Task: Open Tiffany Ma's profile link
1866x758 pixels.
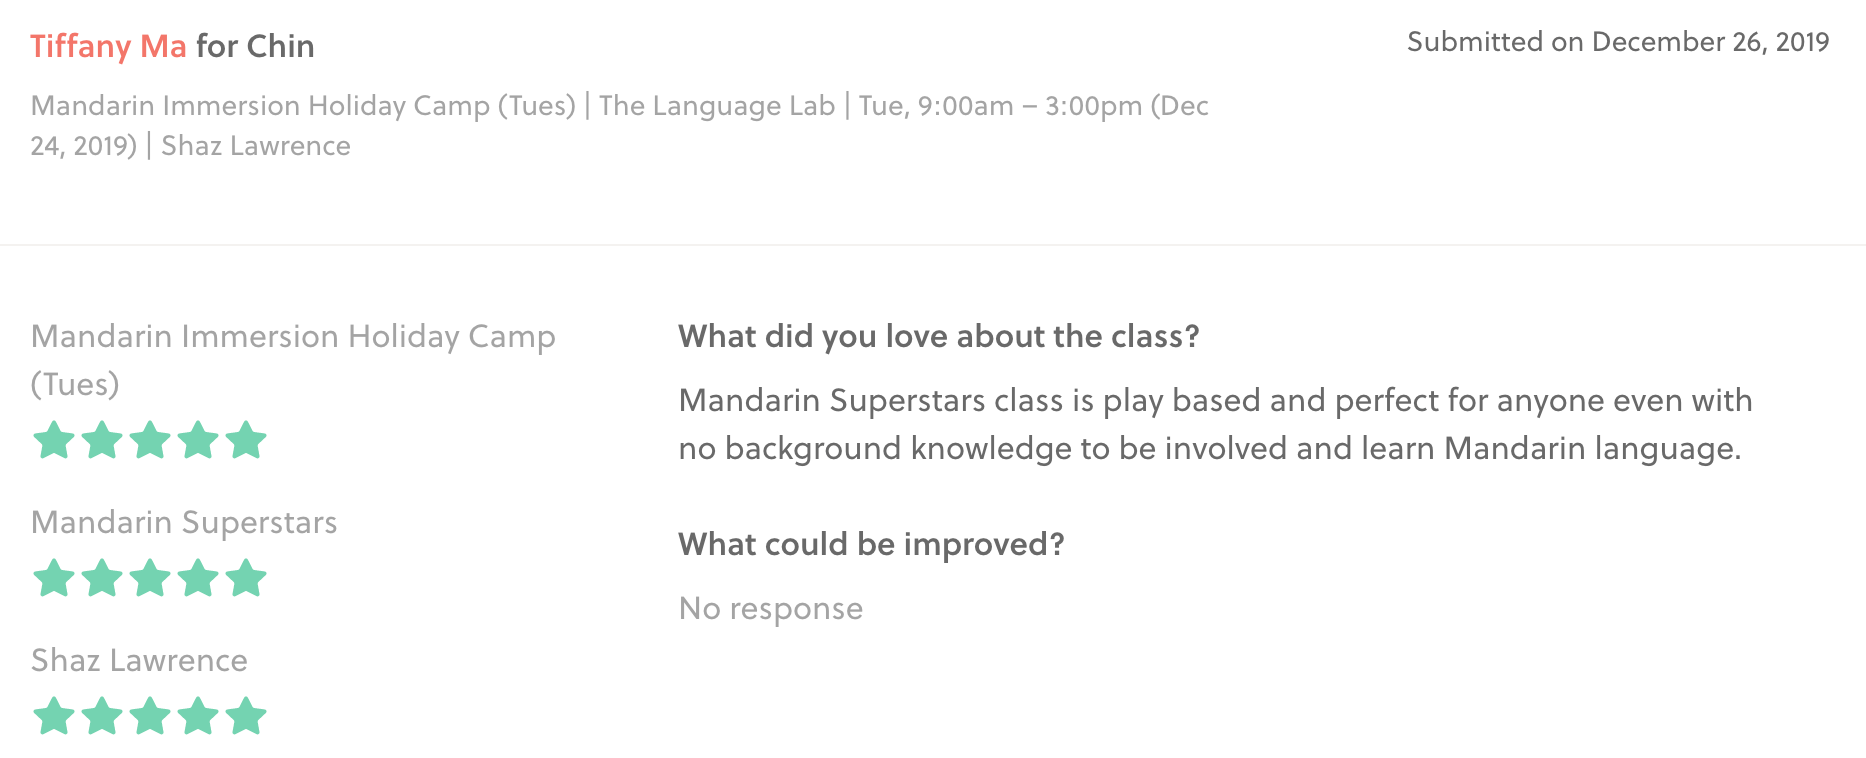Action: [x=108, y=46]
